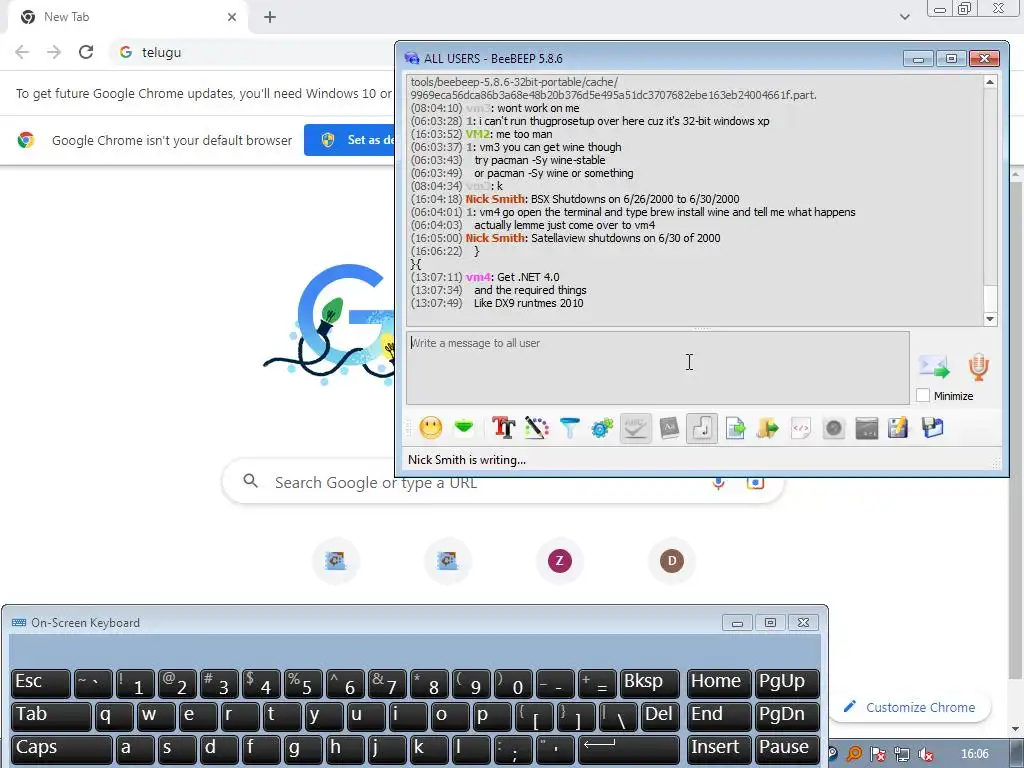Click the send folder icon with green arrow
The image size is (1024, 768).
(x=768, y=428)
